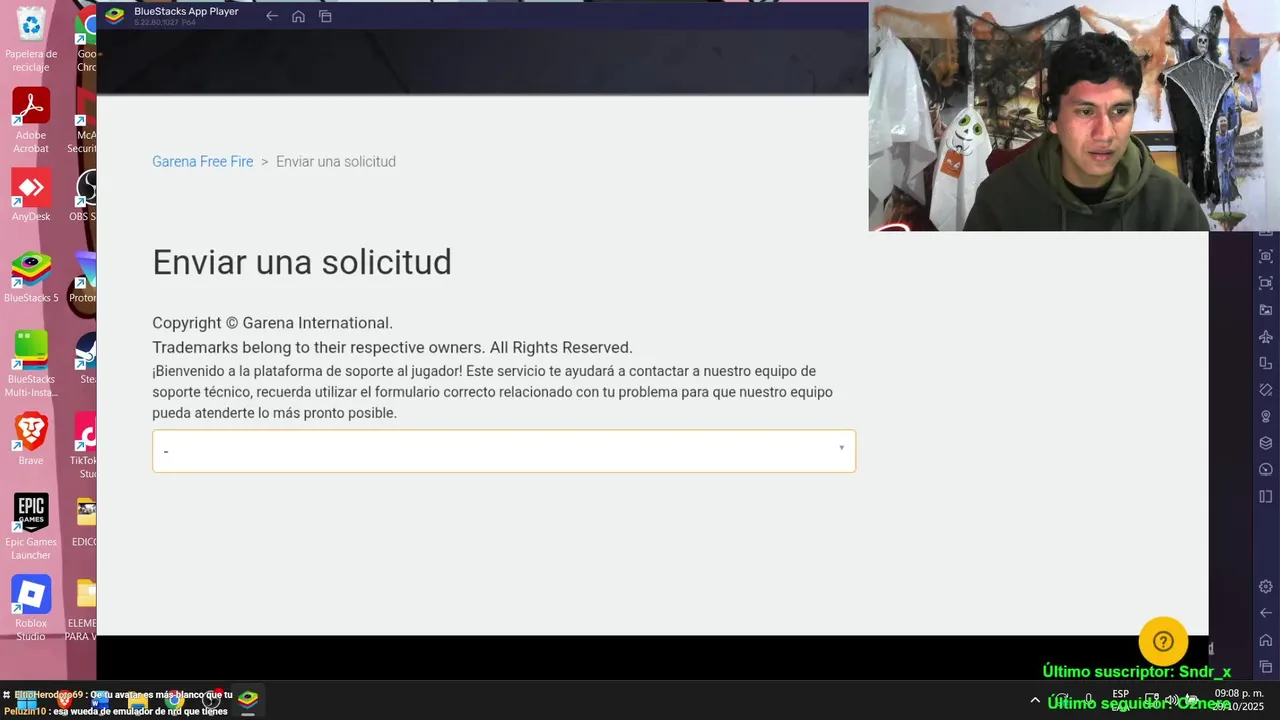Screen dimensions: 1280x720
Task: Launch AnyDesk from the desktop
Action: (x=31, y=195)
